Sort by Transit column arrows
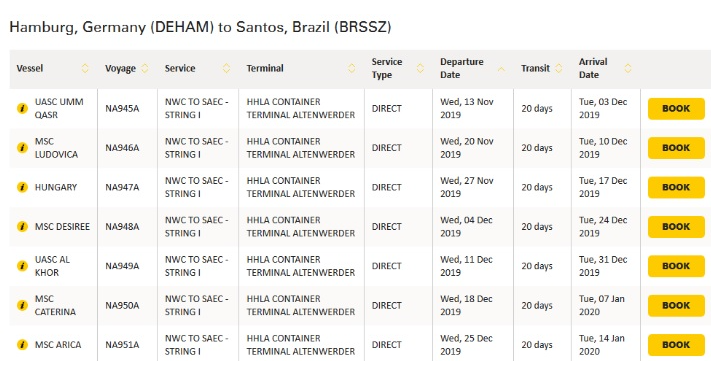The height and width of the screenshot is (385, 711). click(x=559, y=68)
